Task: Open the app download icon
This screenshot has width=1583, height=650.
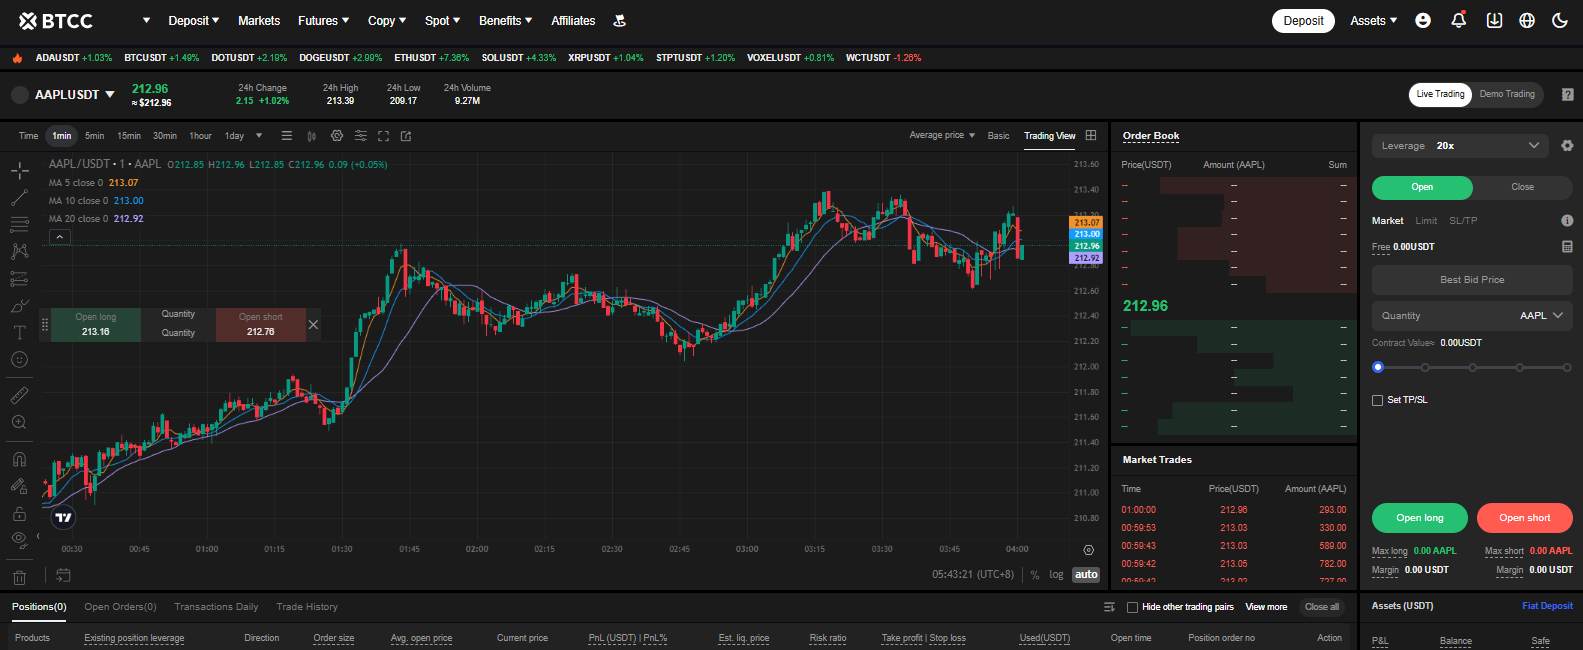Action: click(1494, 20)
